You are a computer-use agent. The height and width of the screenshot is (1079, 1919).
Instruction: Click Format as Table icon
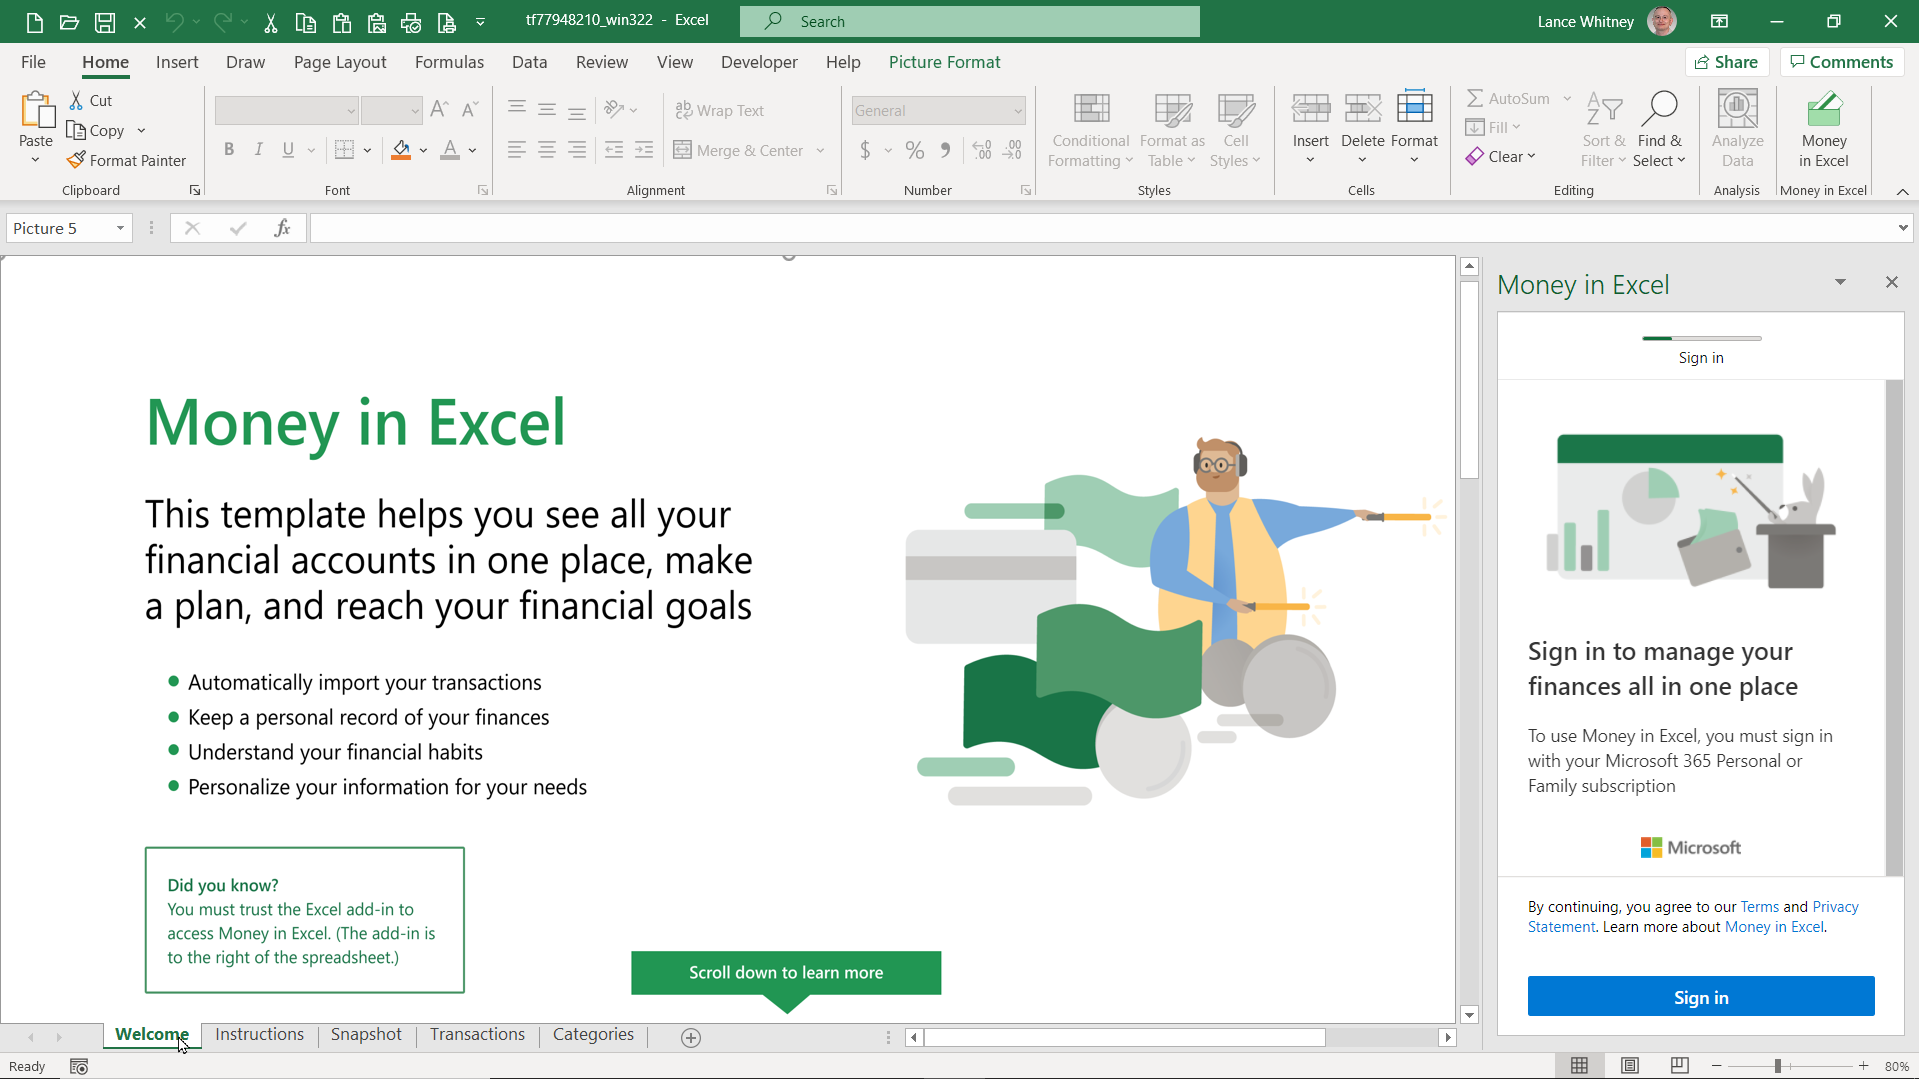tap(1172, 110)
